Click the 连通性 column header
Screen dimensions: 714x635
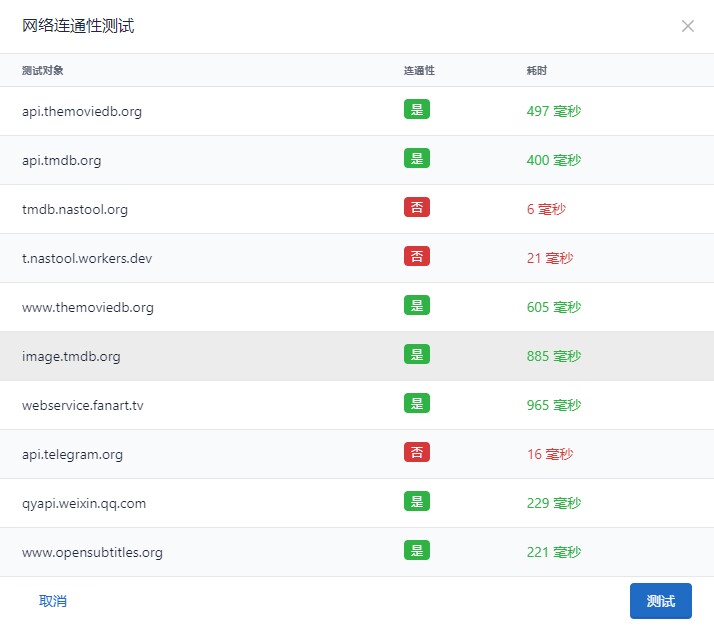[x=419, y=71]
